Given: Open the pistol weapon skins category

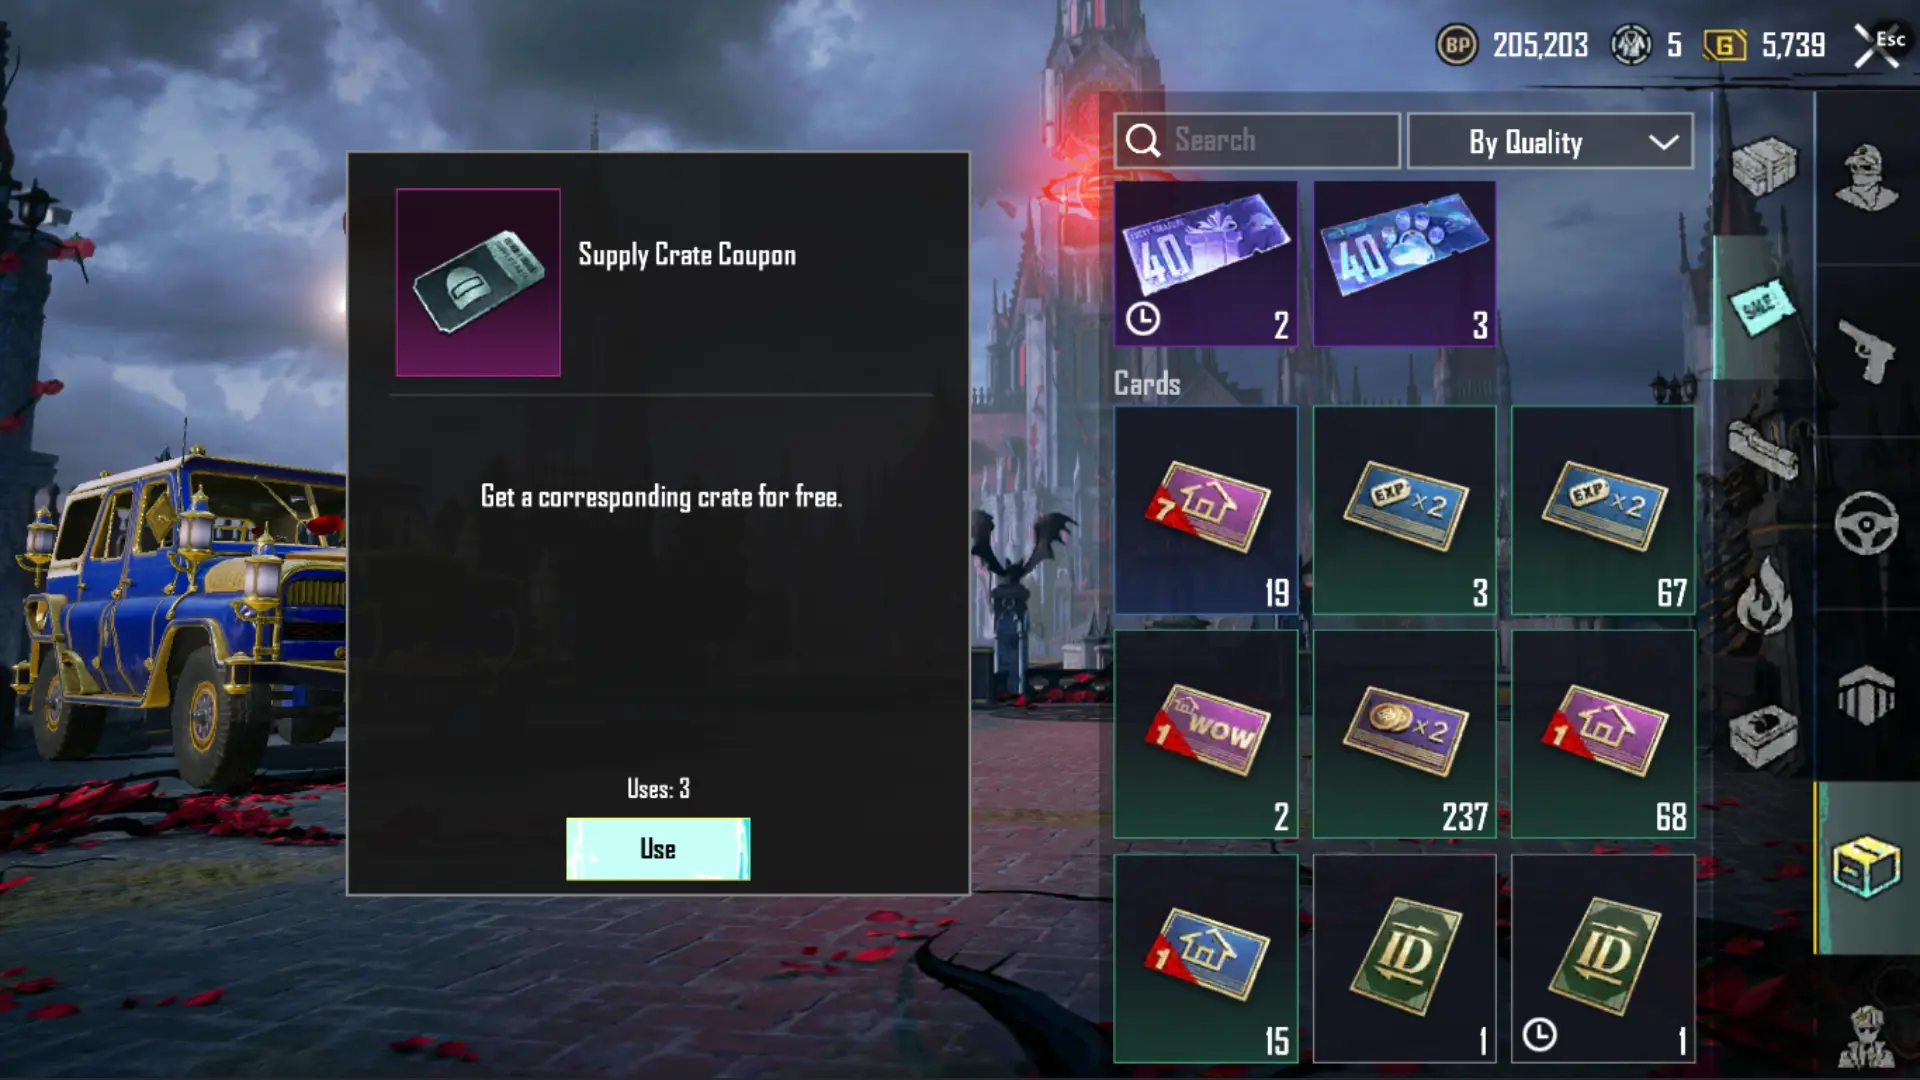Looking at the screenshot, I should click(x=1866, y=350).
